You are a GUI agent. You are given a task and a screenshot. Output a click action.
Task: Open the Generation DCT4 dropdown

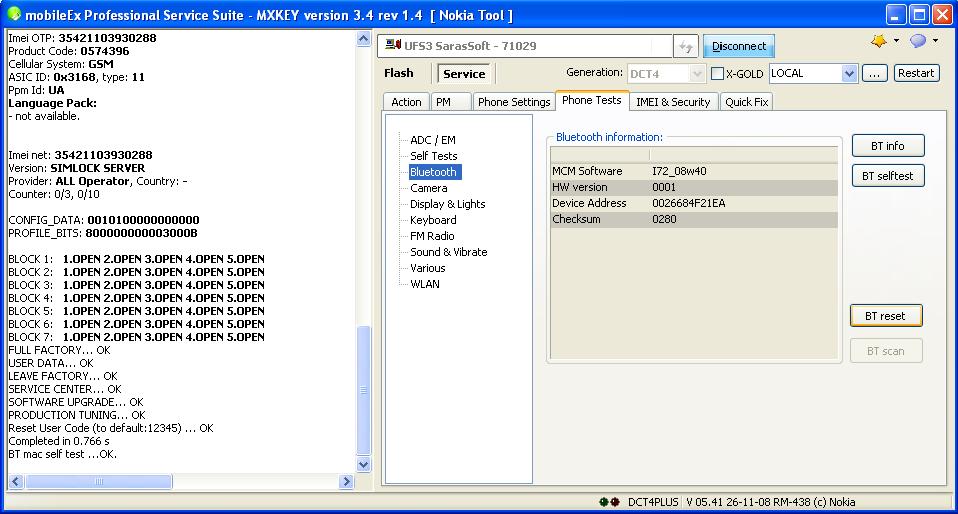pyautogui.click(x=697, y=74)
